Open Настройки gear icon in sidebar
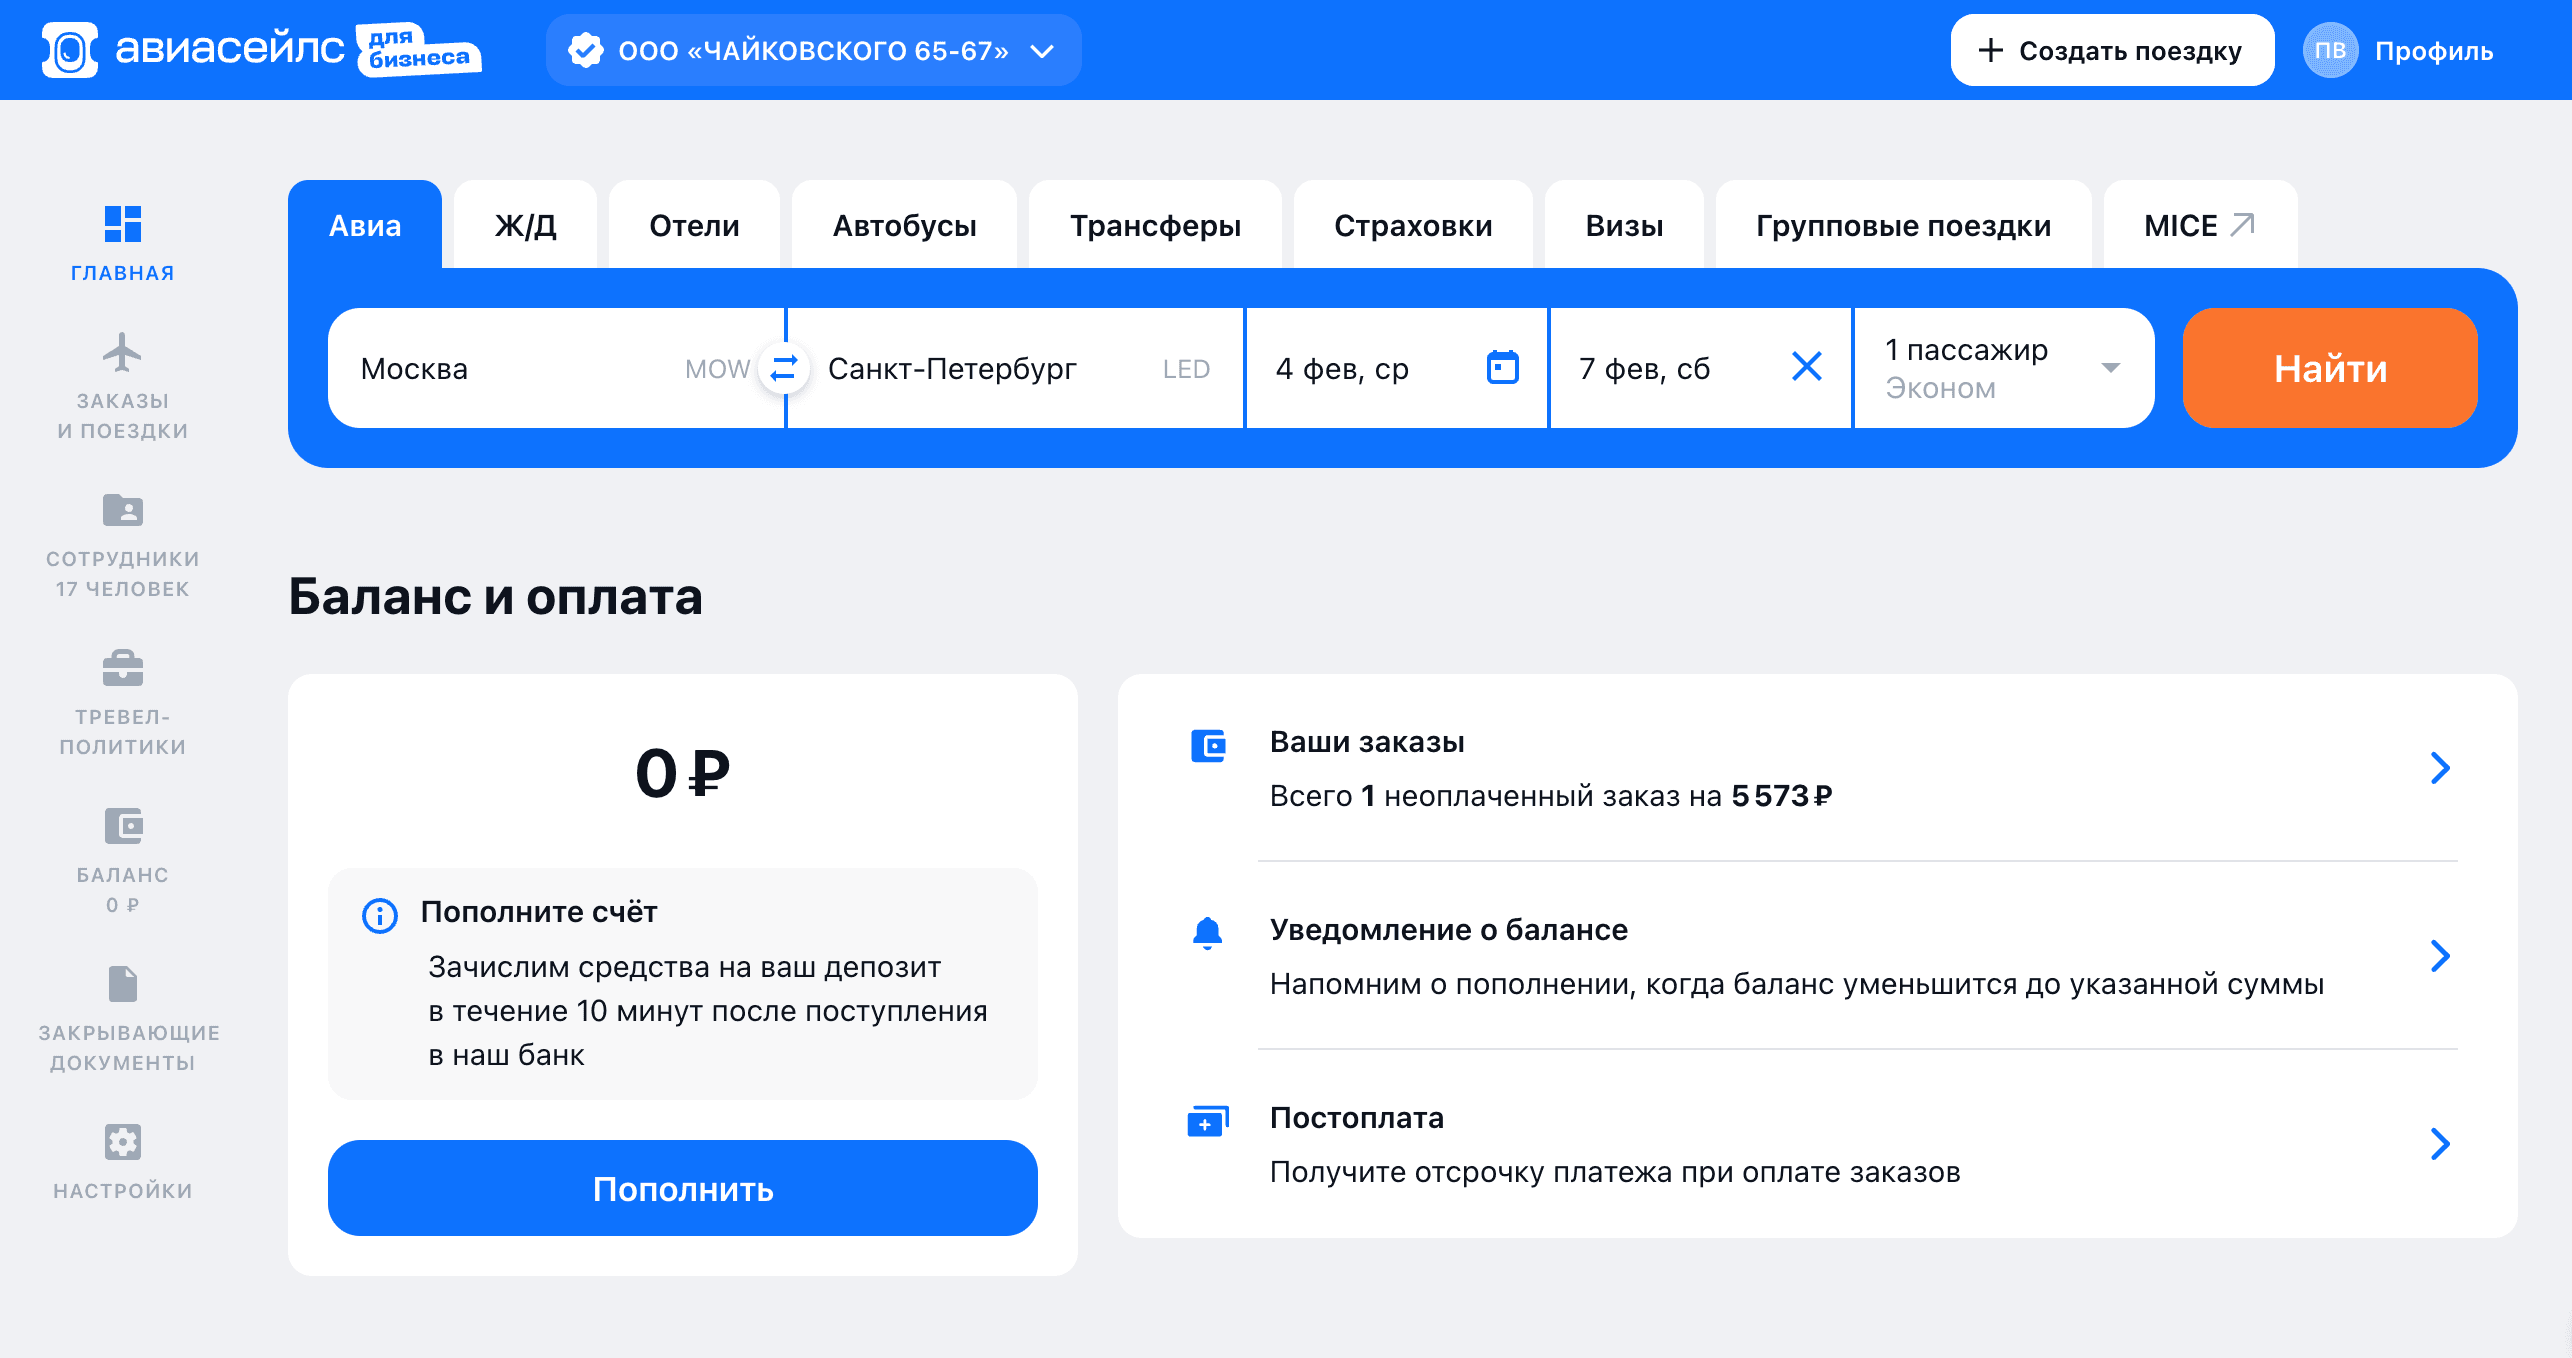Viewport: 2572px width, 1358px height. click(123, 1142)
